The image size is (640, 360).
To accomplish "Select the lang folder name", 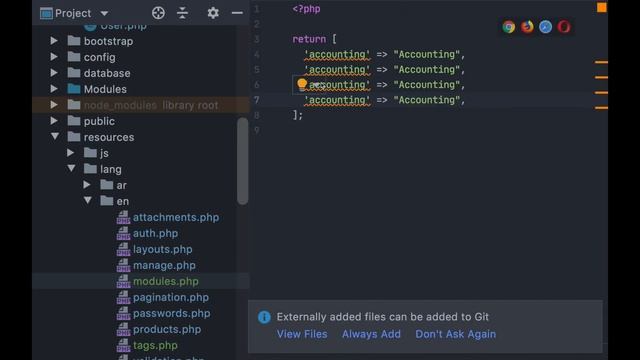I will [x=111, y=169].
